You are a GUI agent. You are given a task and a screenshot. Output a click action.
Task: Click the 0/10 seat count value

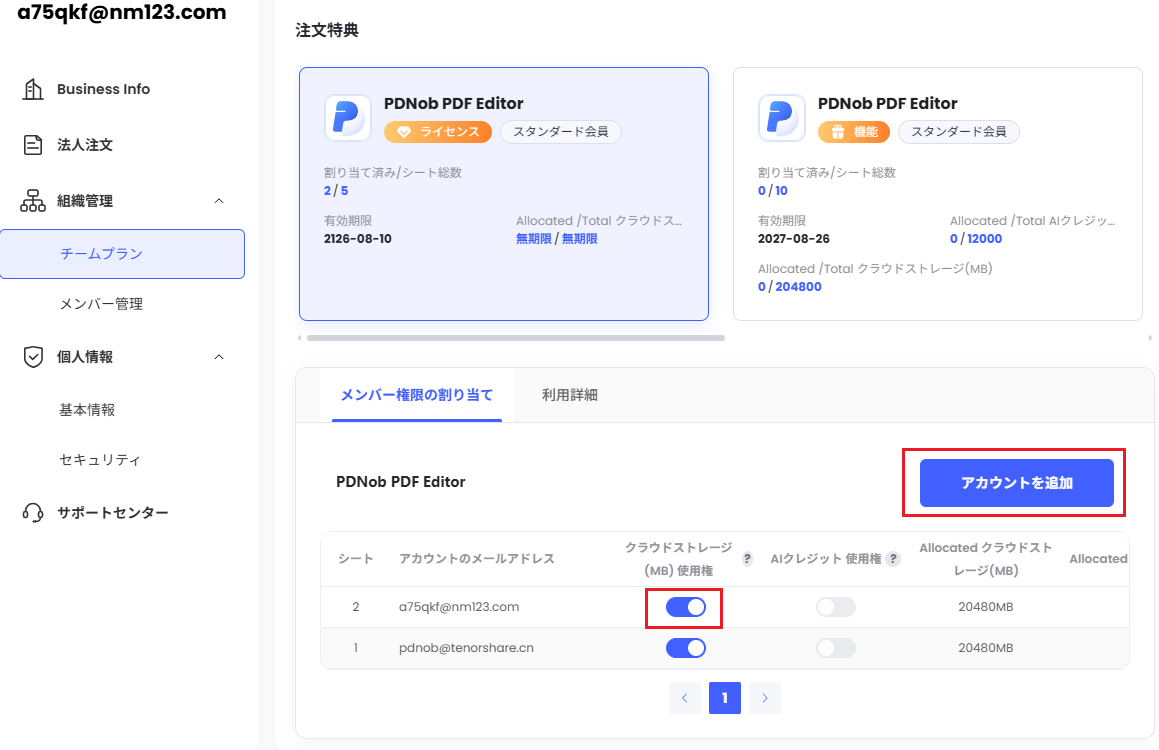772,191
